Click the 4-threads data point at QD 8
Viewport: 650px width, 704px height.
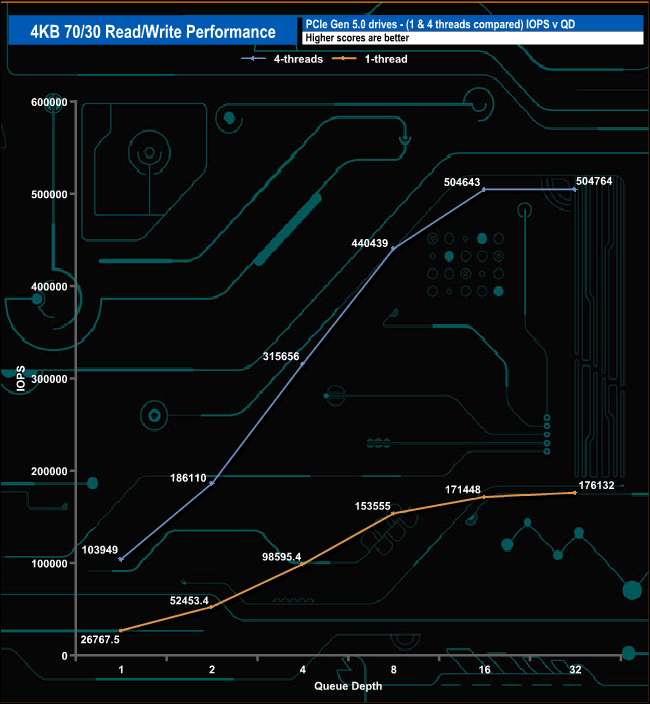click(x=393, y=248)
